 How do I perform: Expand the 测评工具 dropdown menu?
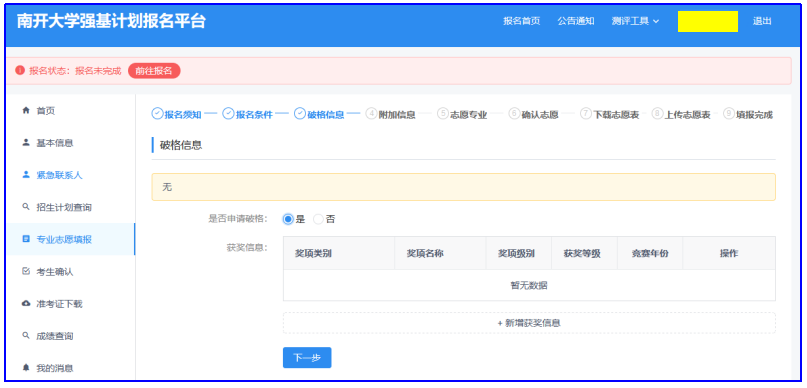(x=636, y=22)
